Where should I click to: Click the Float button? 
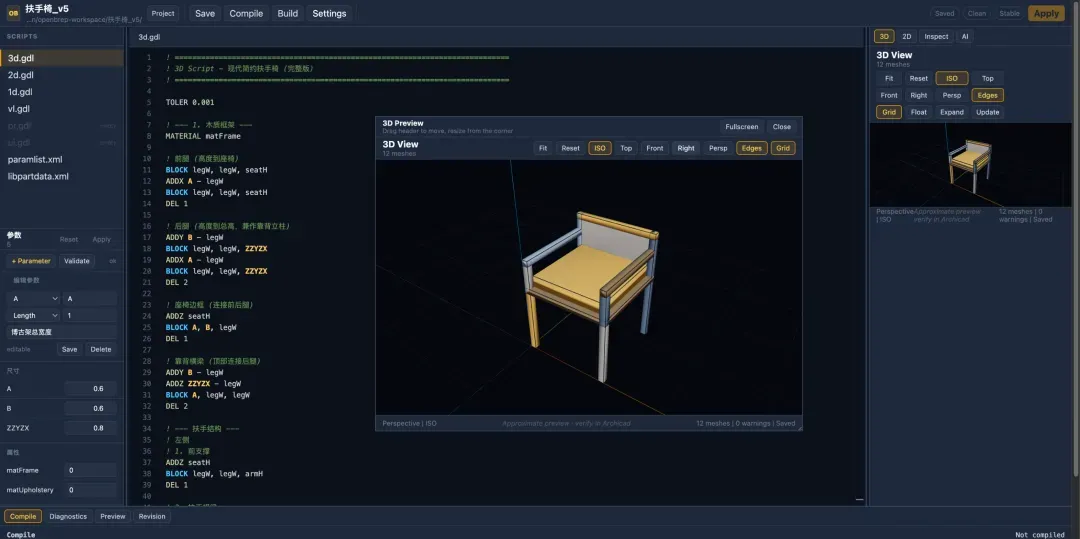[x=919, y=112]
